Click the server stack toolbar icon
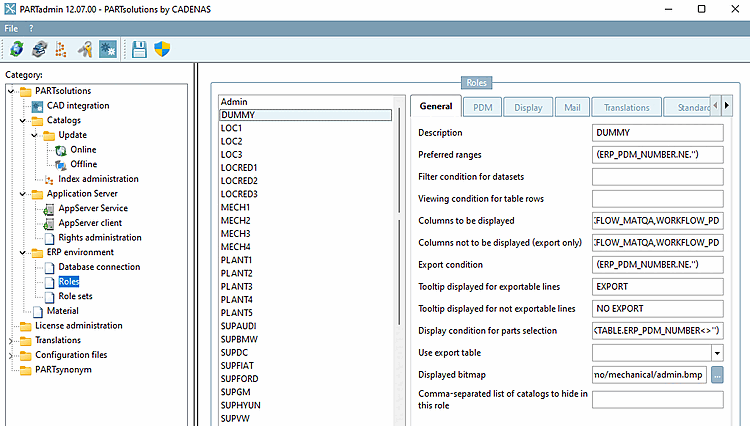The height and width of the screenshot is (426, 750). coord(39,49)
